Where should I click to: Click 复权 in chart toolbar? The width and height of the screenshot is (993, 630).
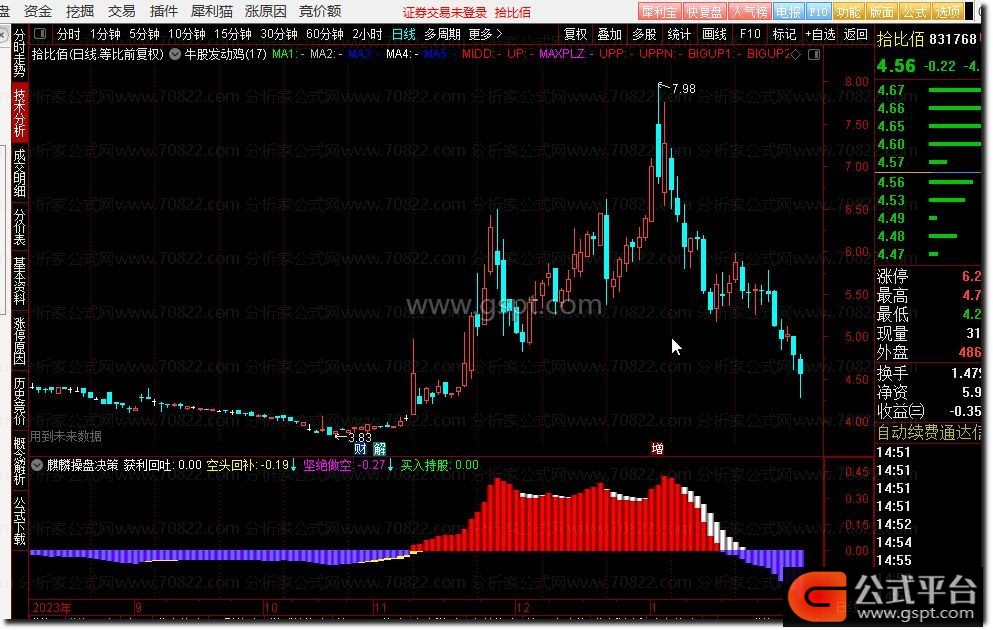point(575,34)
